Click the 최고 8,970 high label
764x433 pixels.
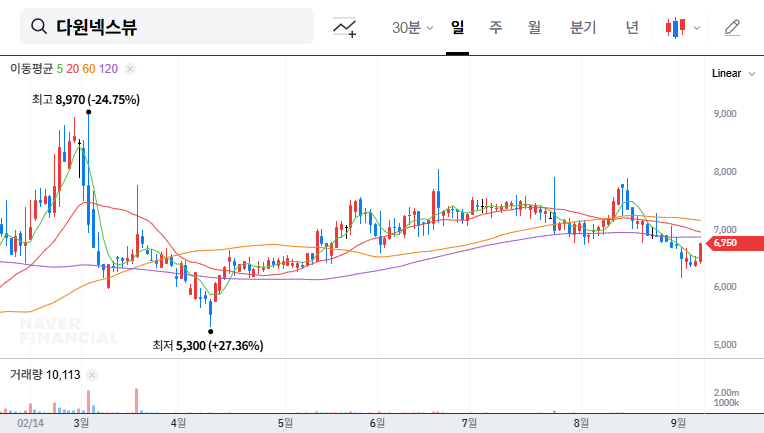tap(86, 100)
